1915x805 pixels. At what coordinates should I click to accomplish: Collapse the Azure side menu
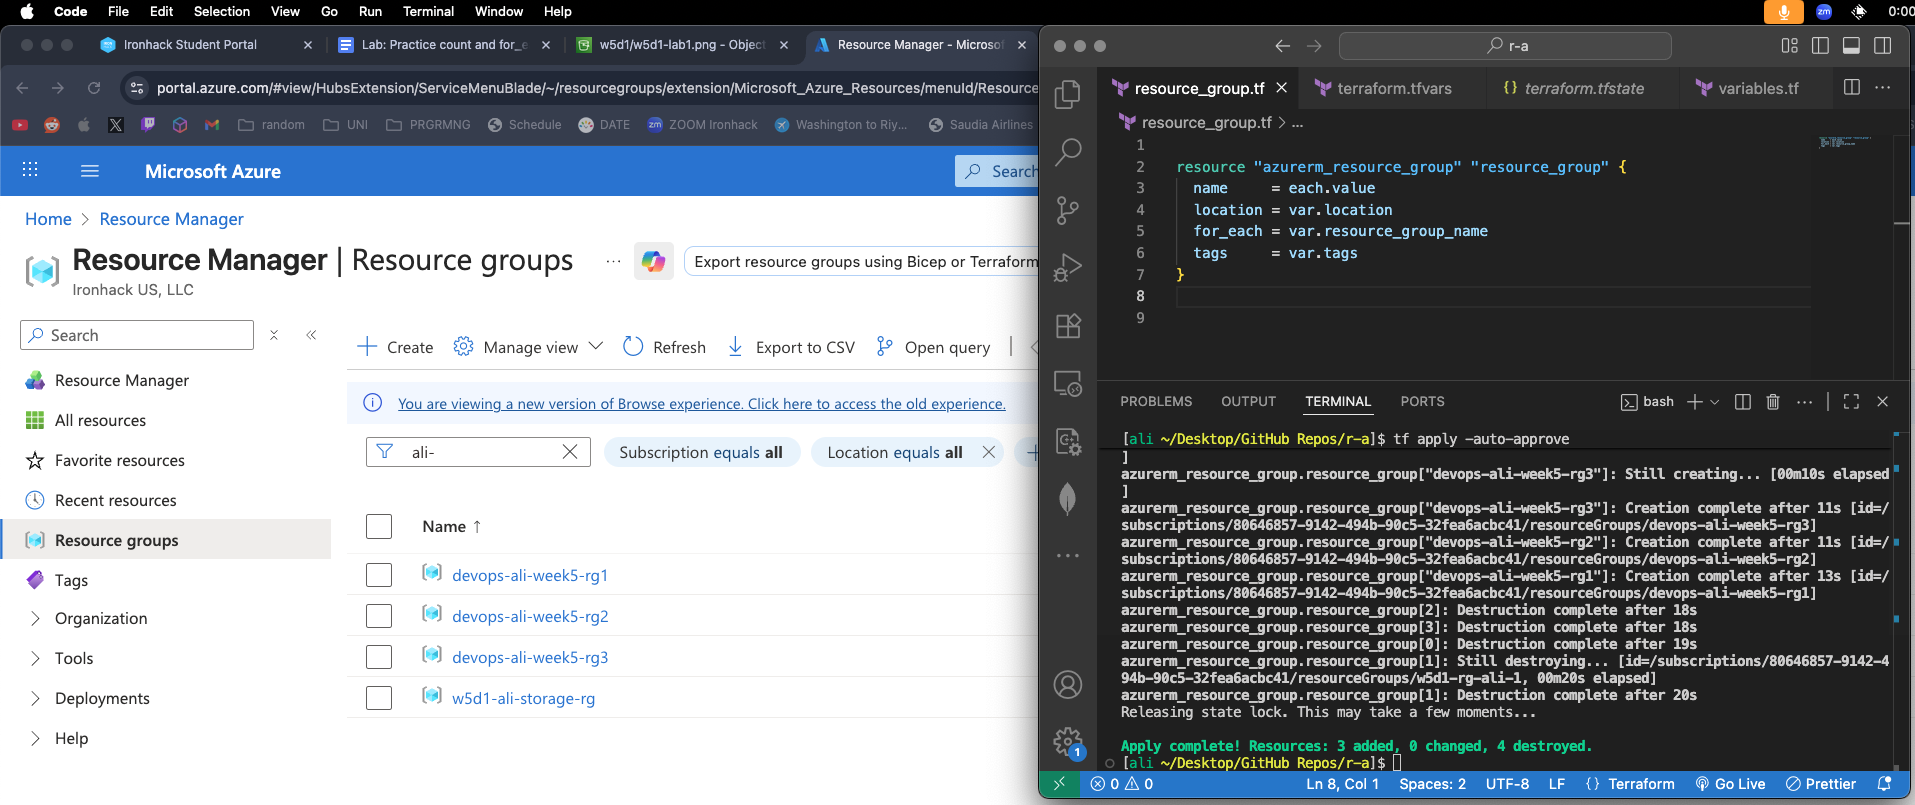click(311, 335)
